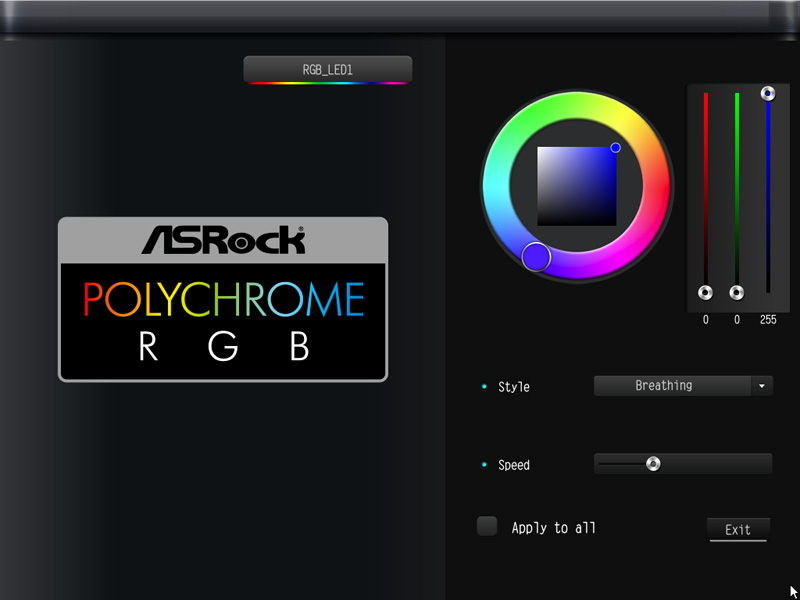This screenshot has height=600, width=800.
Task: Click the red channel slider knob
Action: pyautogui.click(x=706, y=293)
